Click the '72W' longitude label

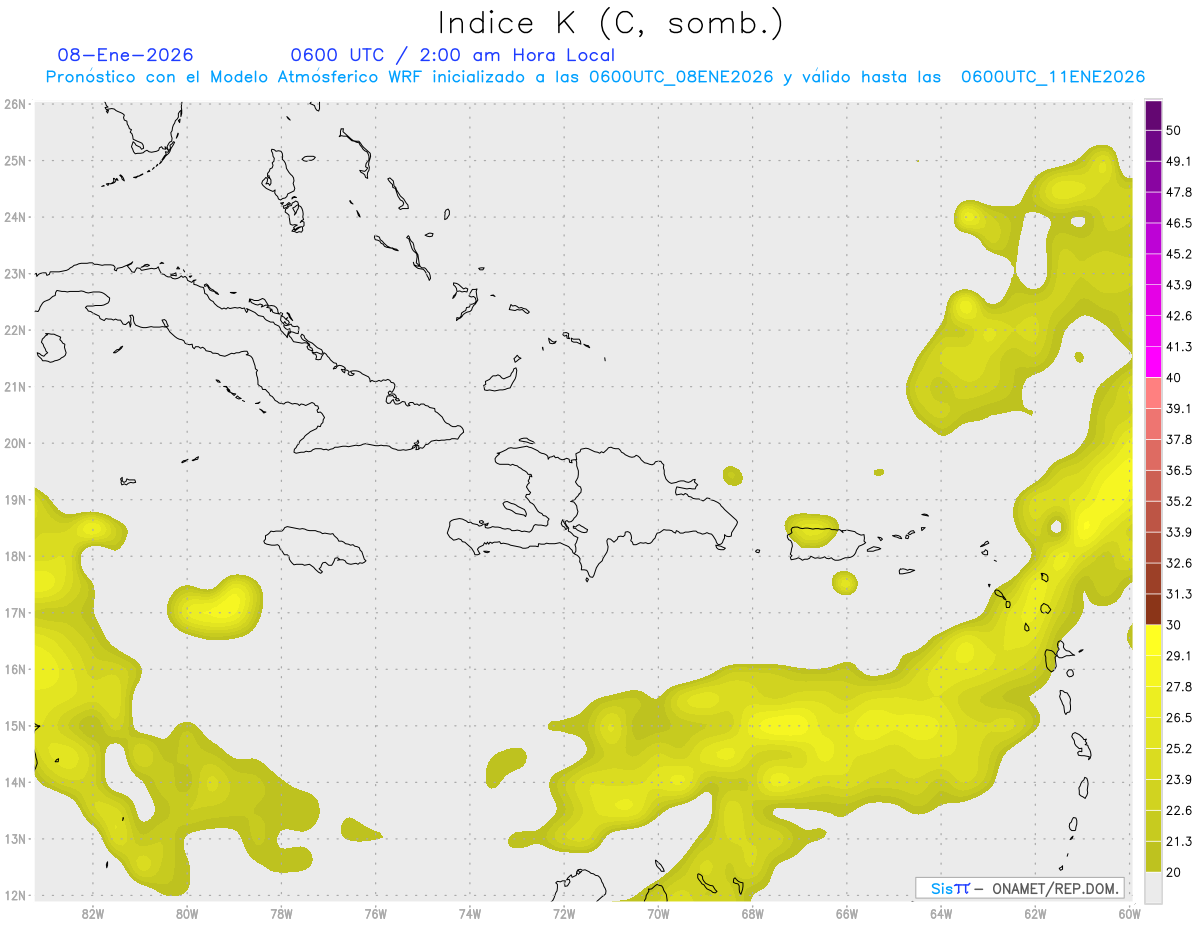click(x=564, y=913)
